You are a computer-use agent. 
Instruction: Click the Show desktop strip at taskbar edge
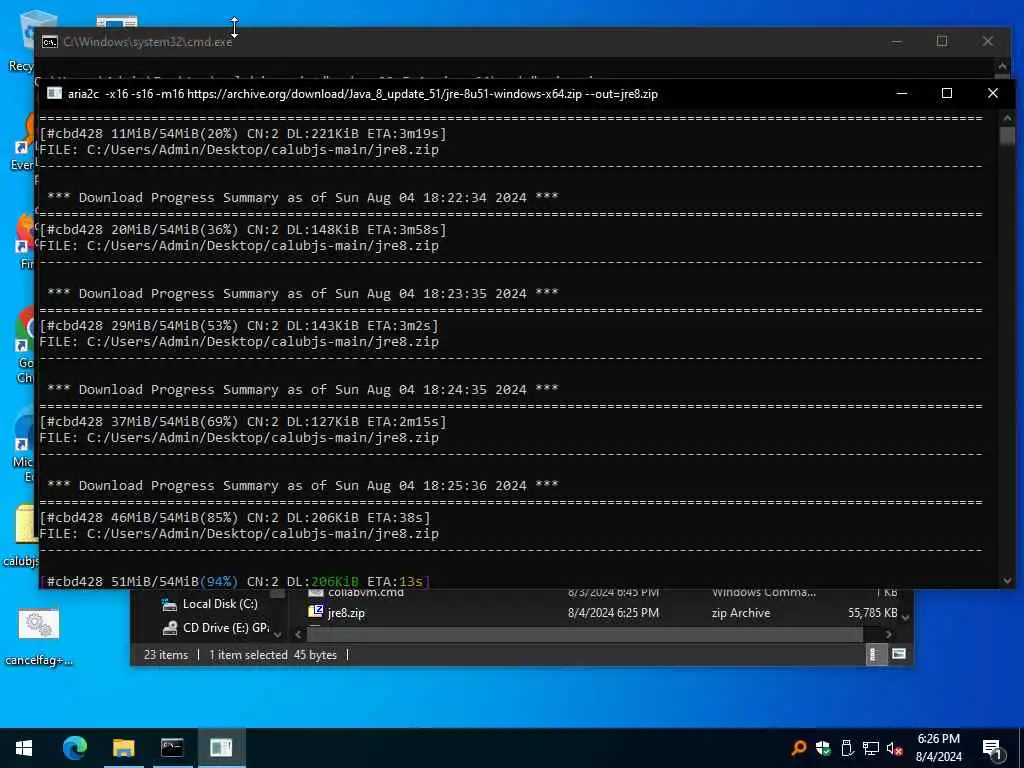point(1021,748)
